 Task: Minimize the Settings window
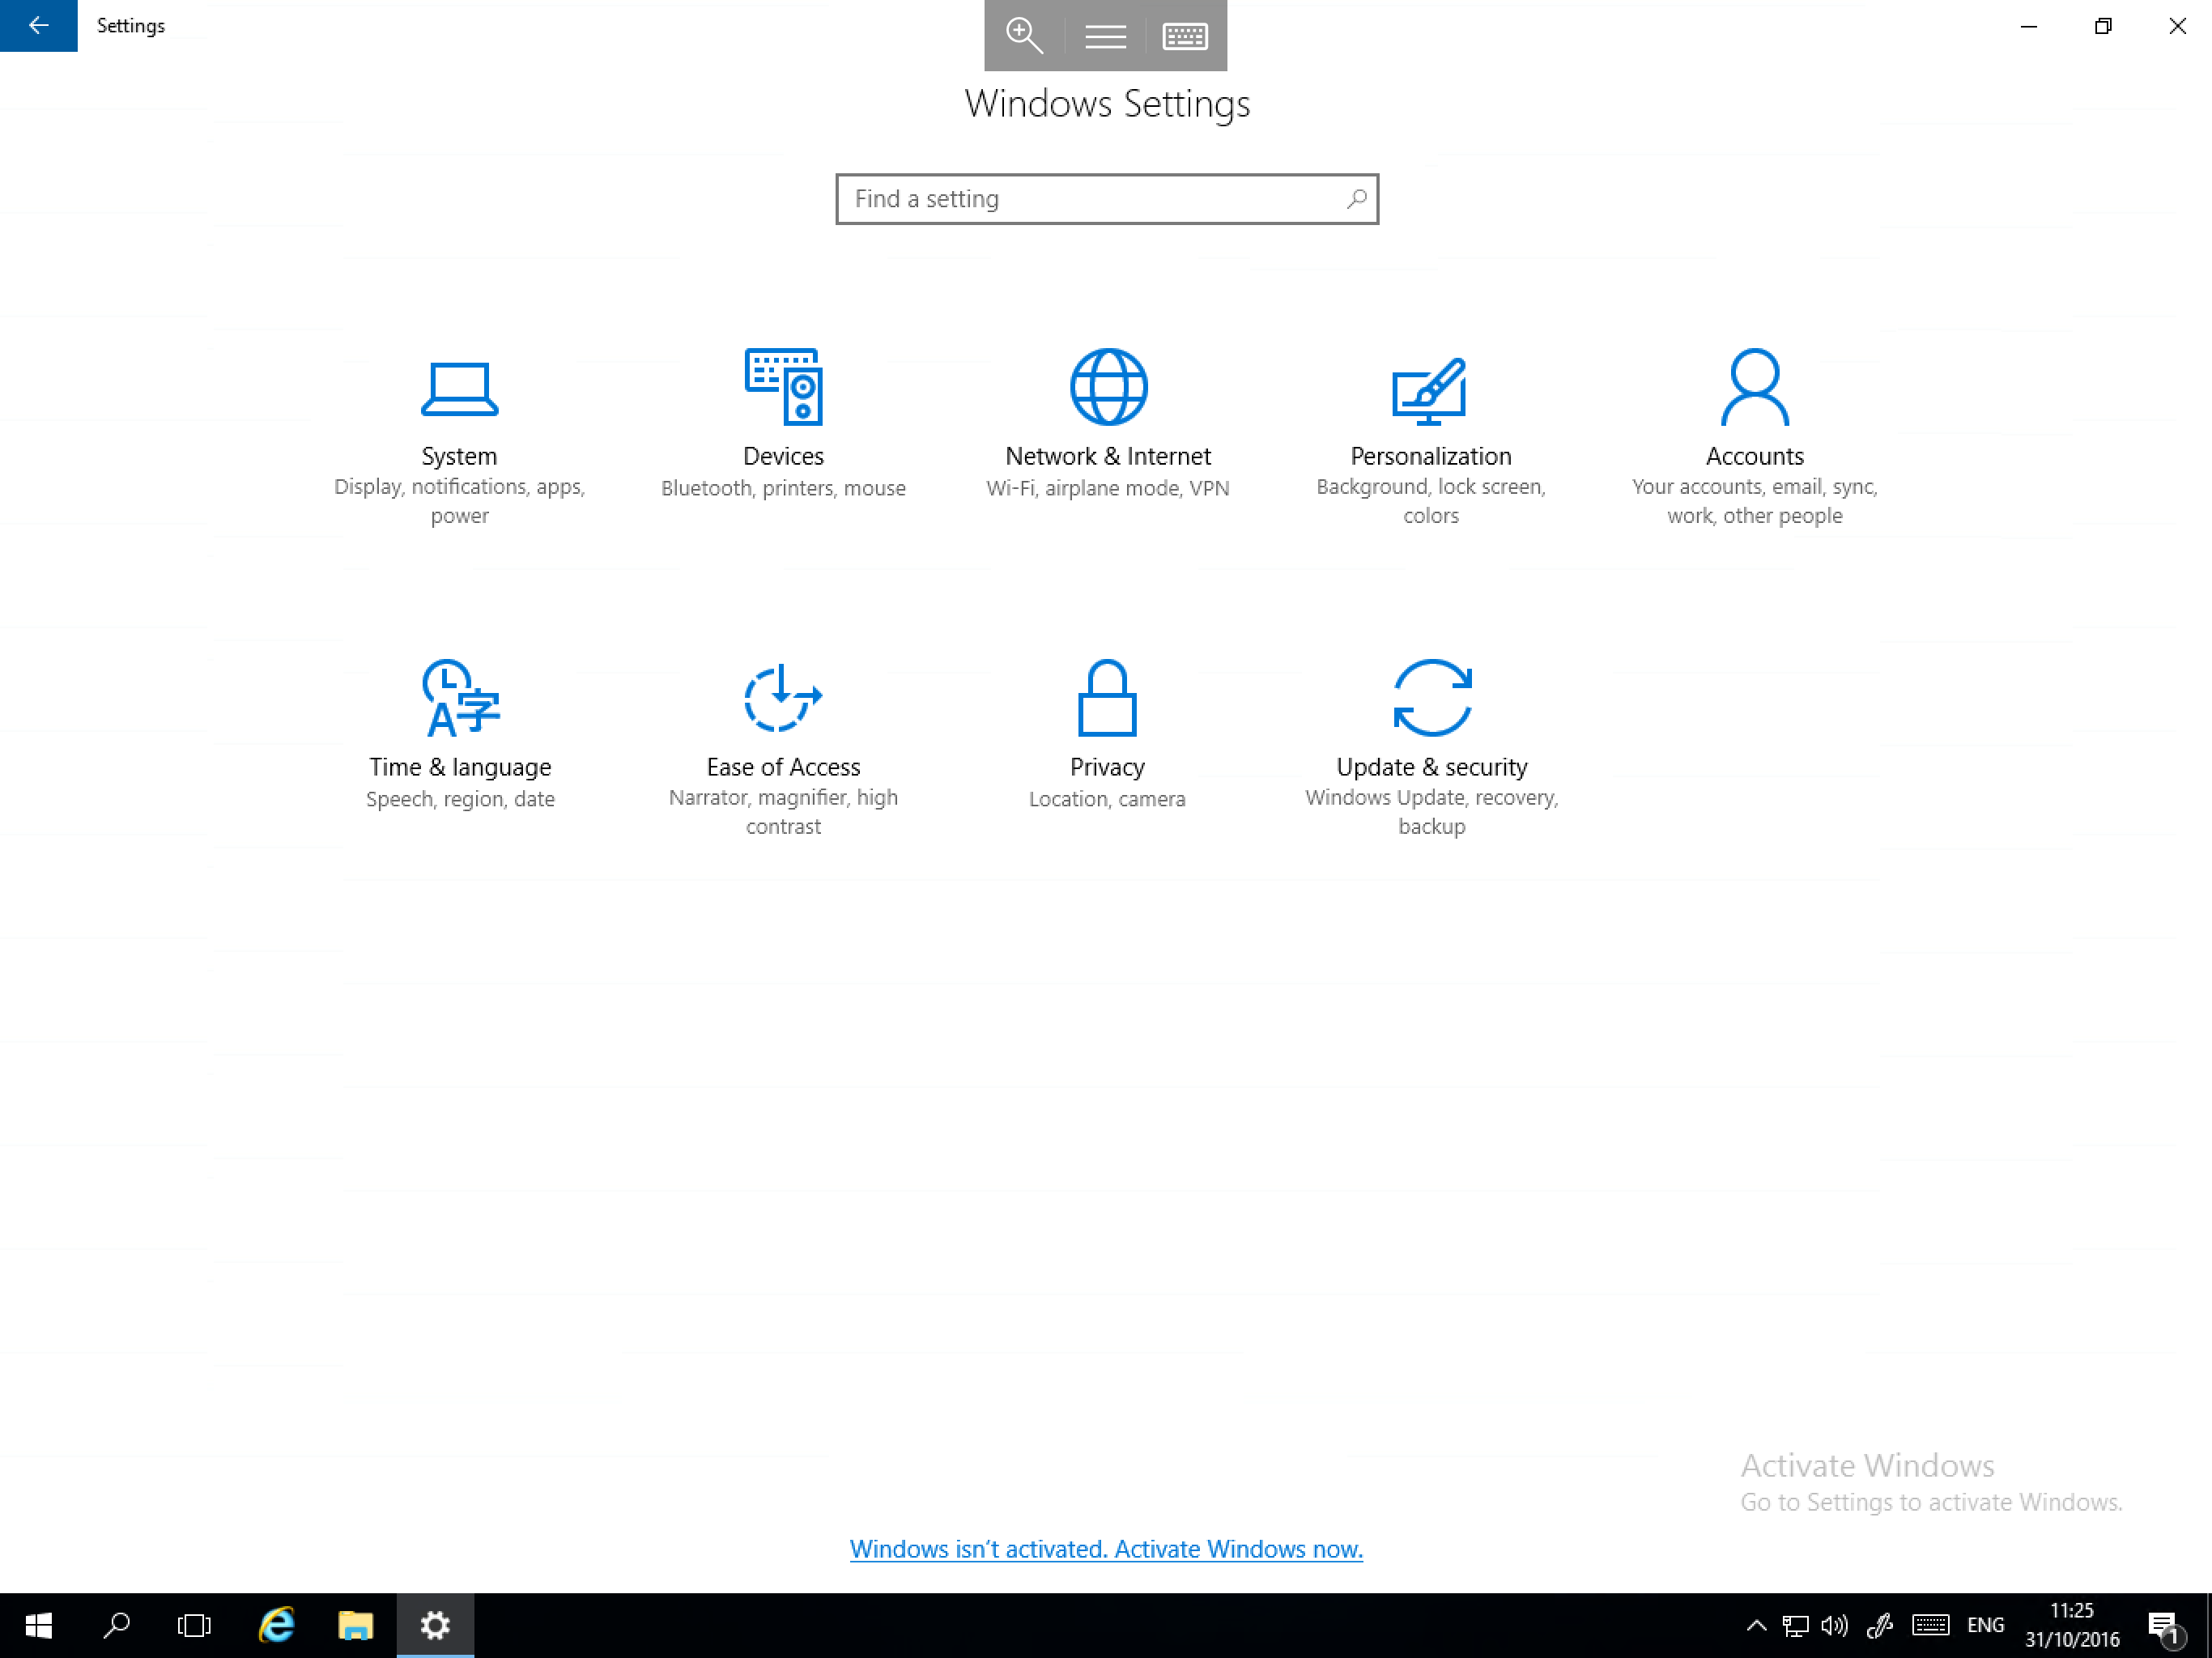tap(2028, 26)
